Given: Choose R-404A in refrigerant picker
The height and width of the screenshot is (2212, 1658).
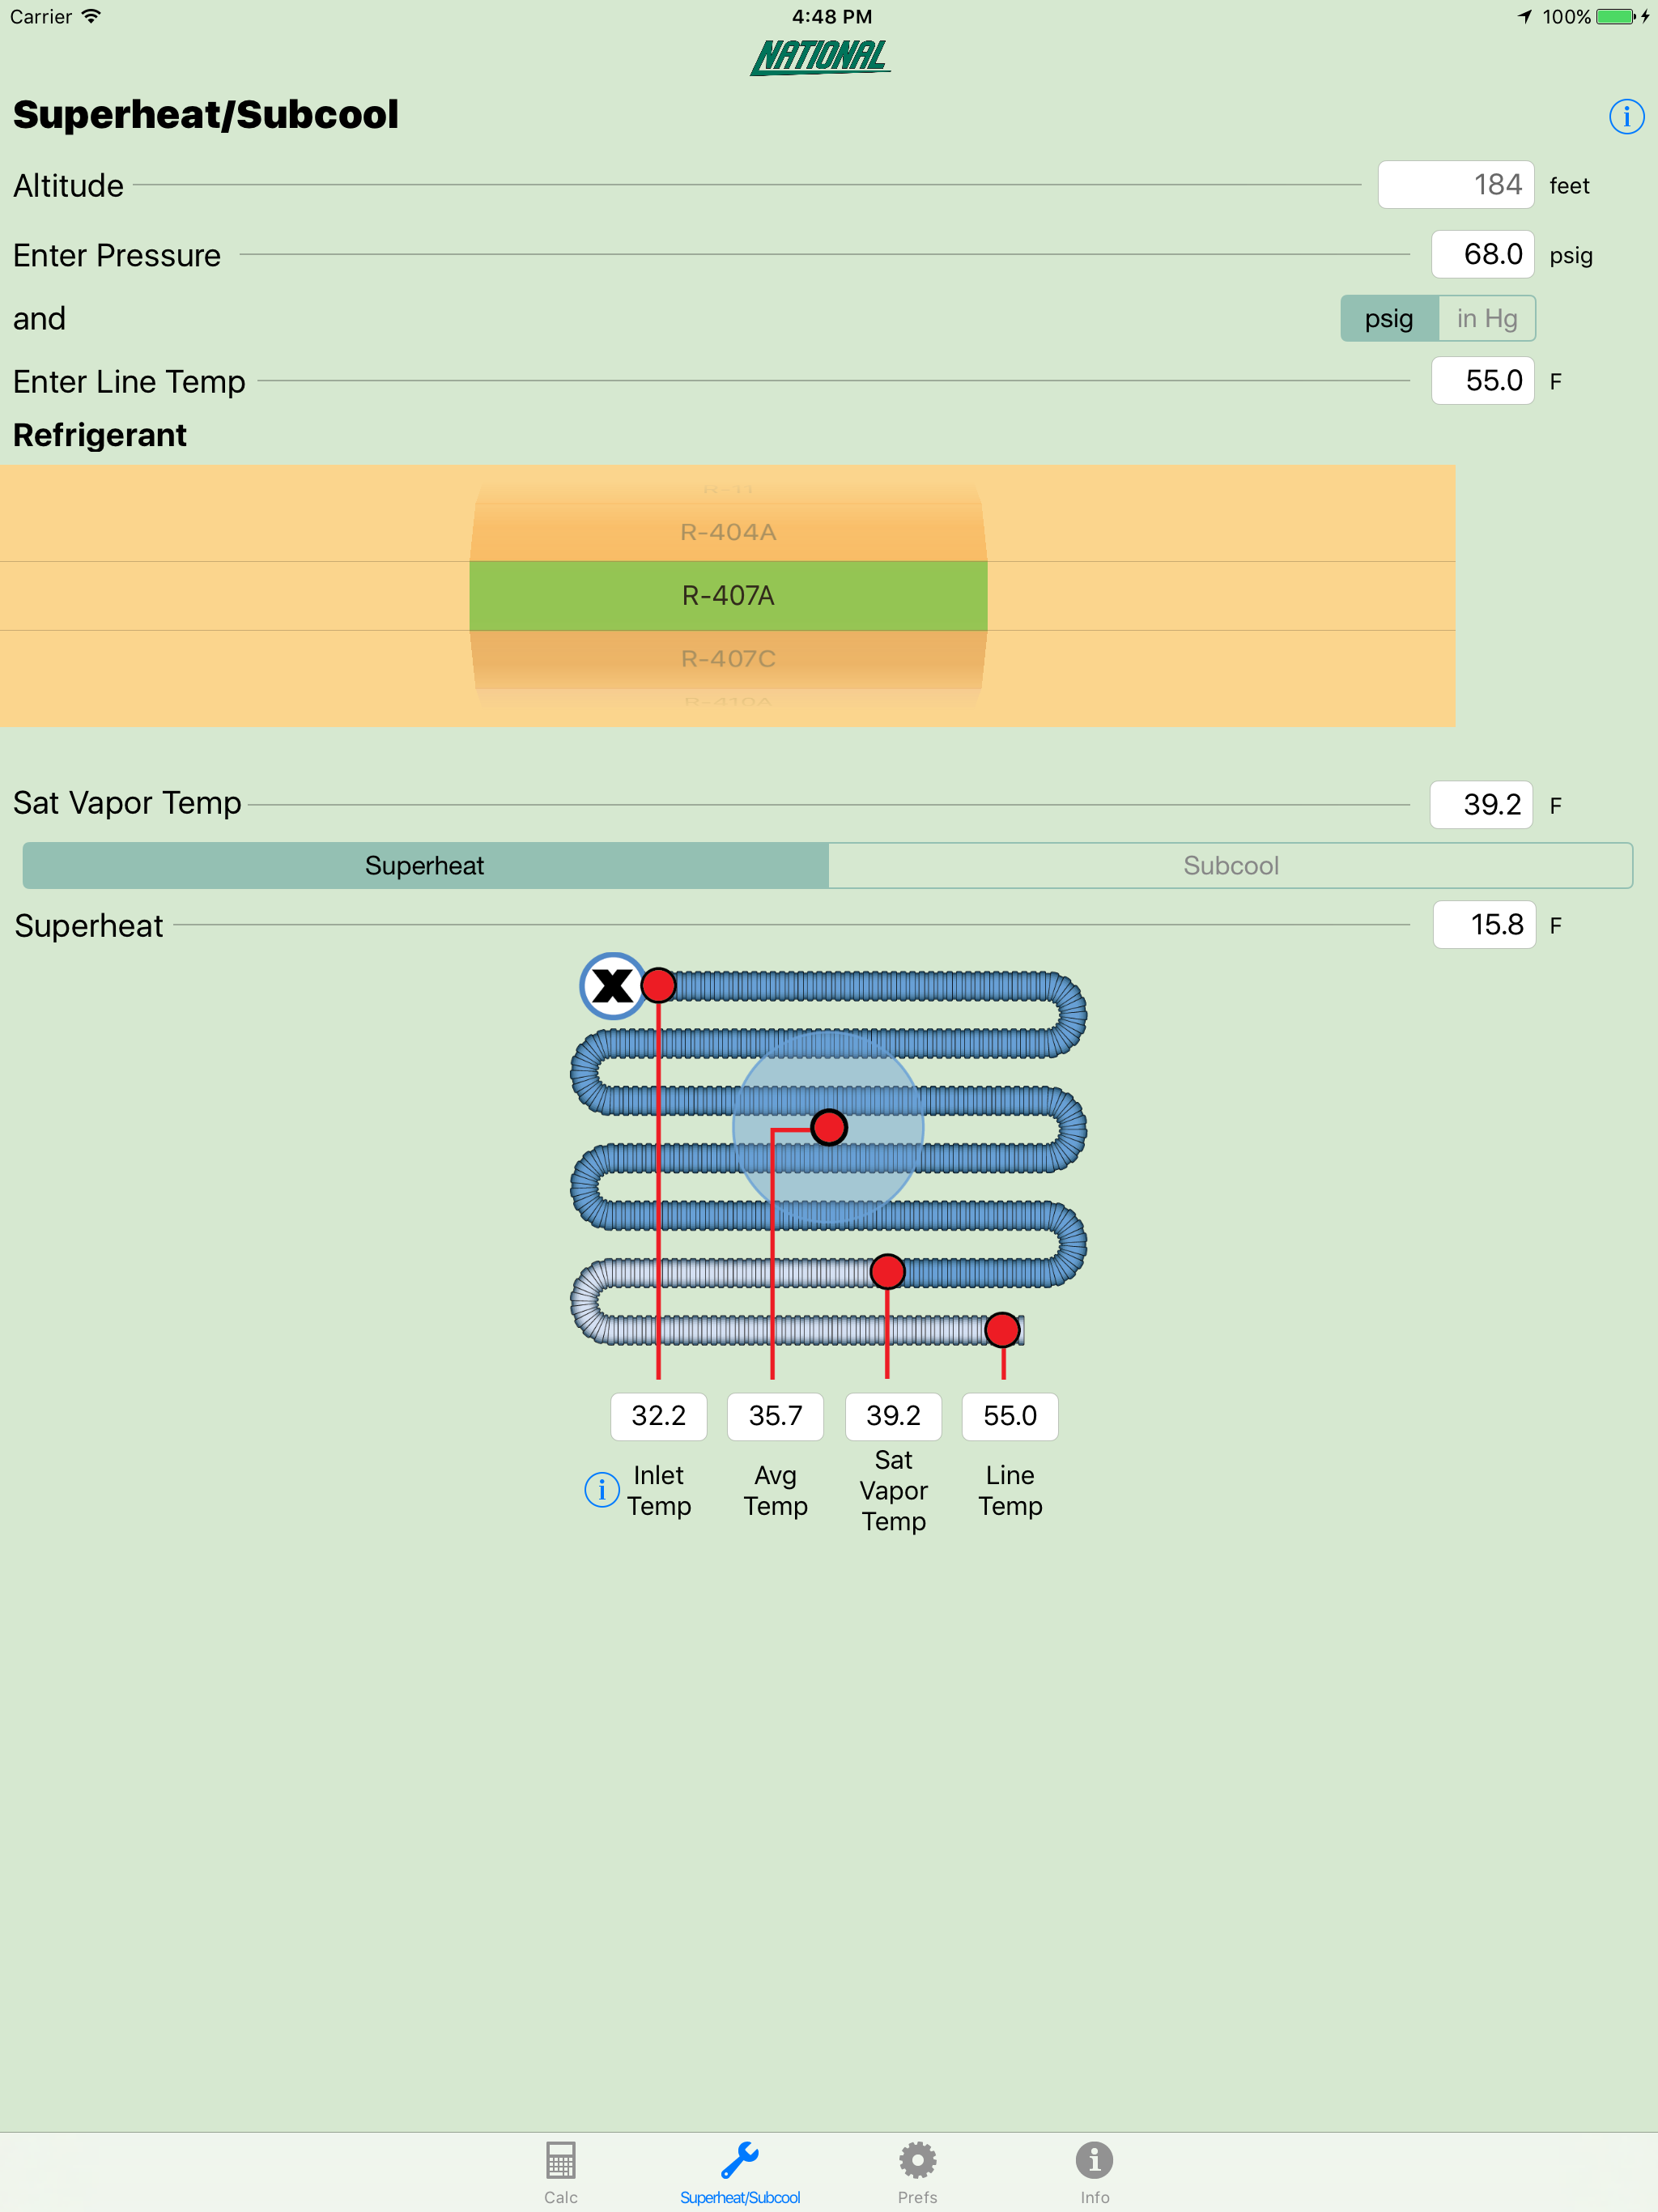Looking at the screenshot, I should pyautogui.click(x=728, y=532).
